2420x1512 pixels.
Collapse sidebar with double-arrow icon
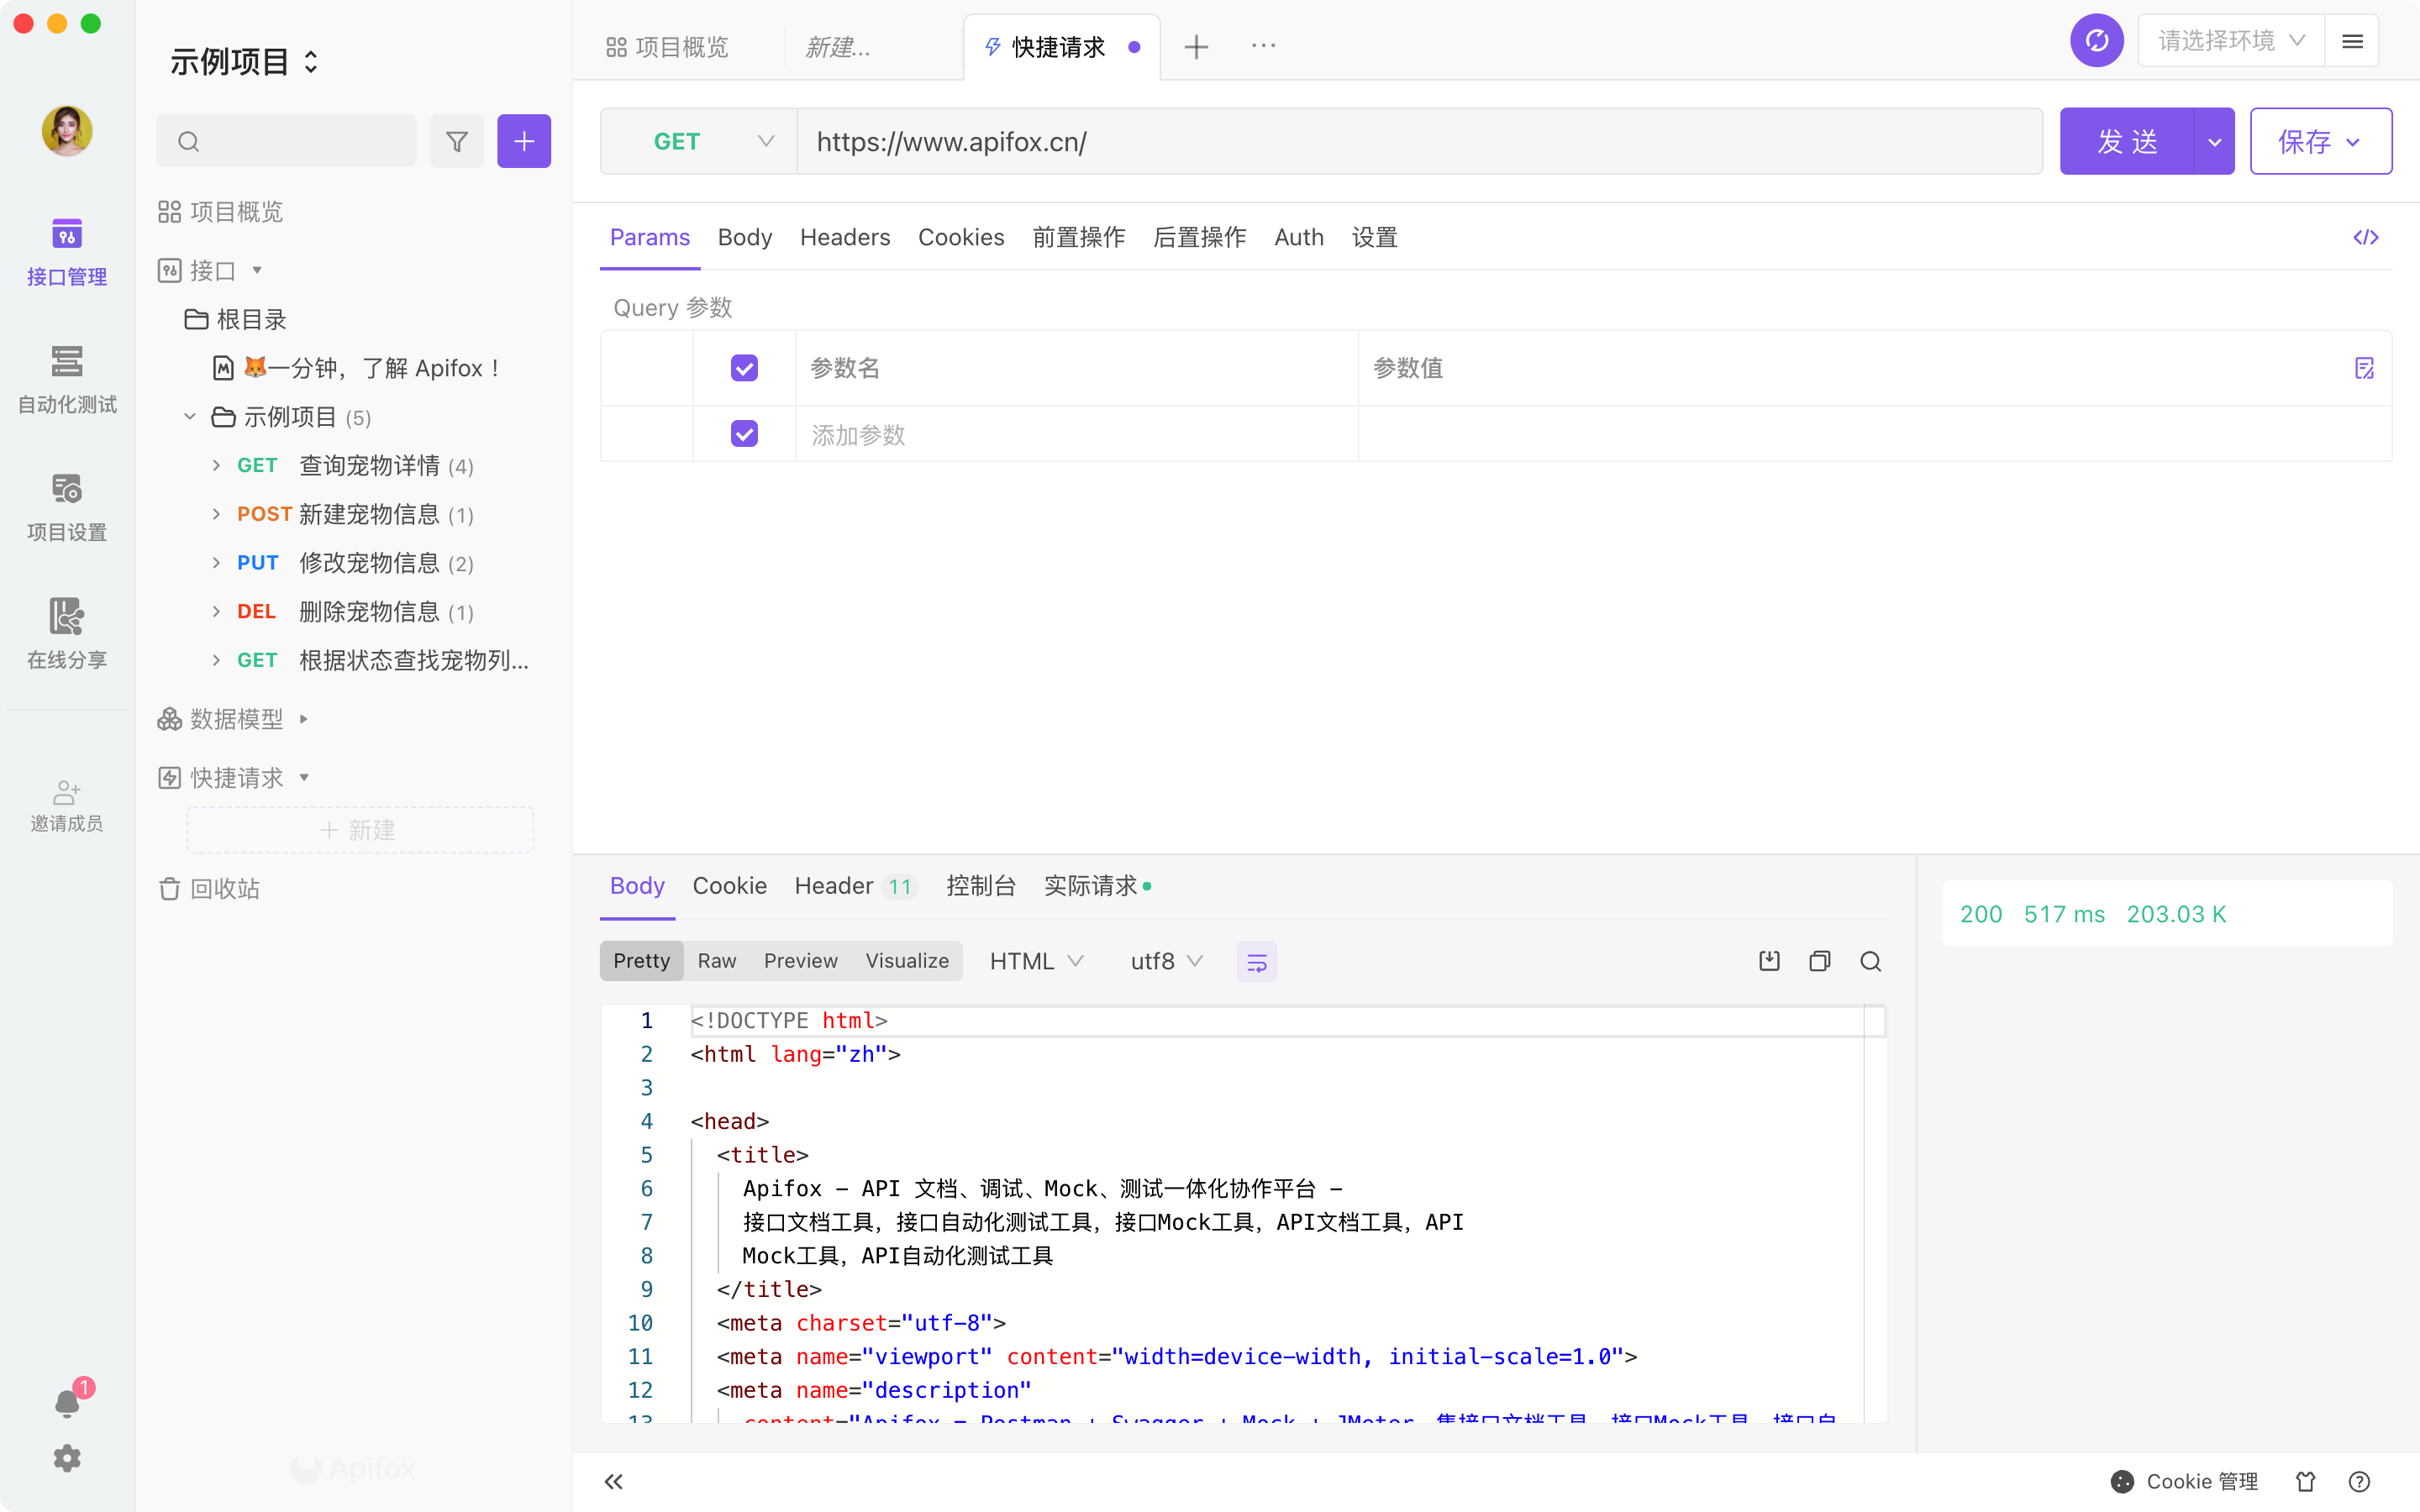(614, 1481)
